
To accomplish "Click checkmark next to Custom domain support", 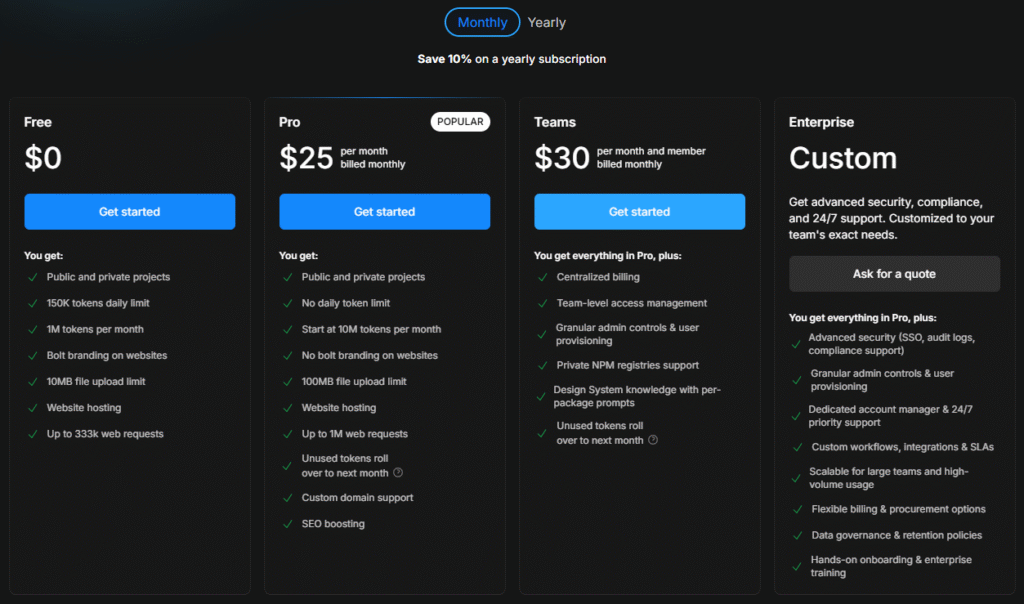I will 287,498.
